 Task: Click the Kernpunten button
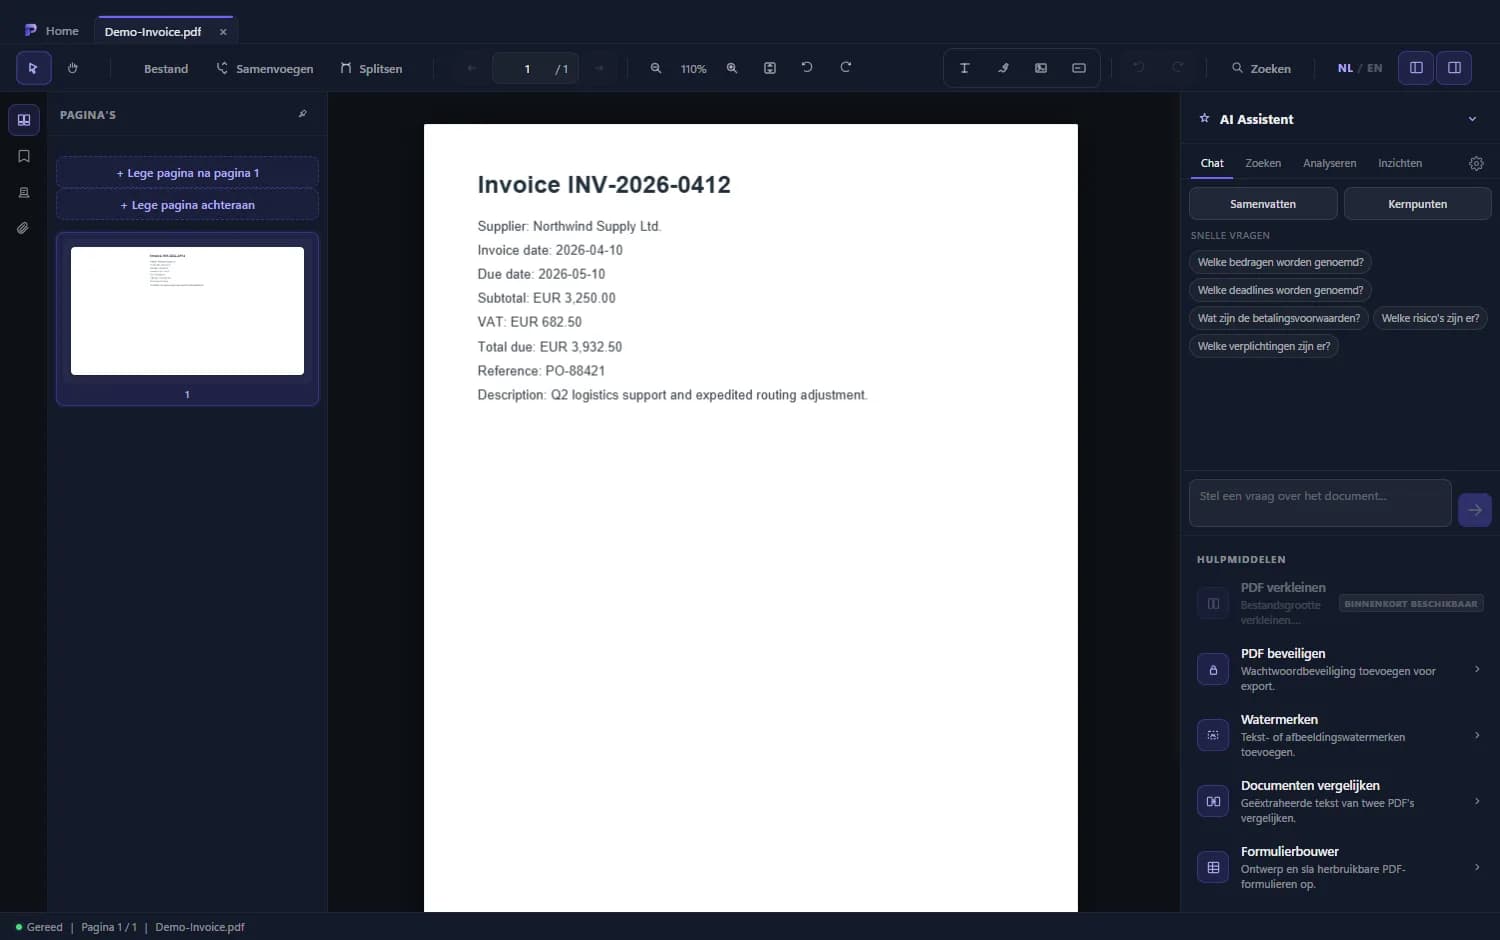point(1417,204)
